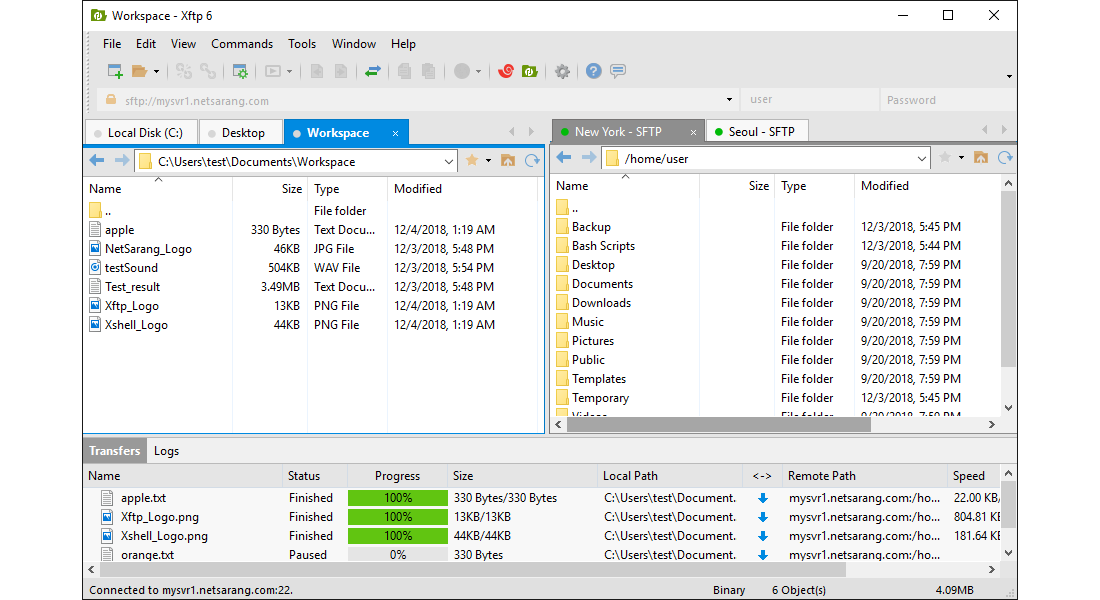Refresh the remote /home/user pane

1005,158
